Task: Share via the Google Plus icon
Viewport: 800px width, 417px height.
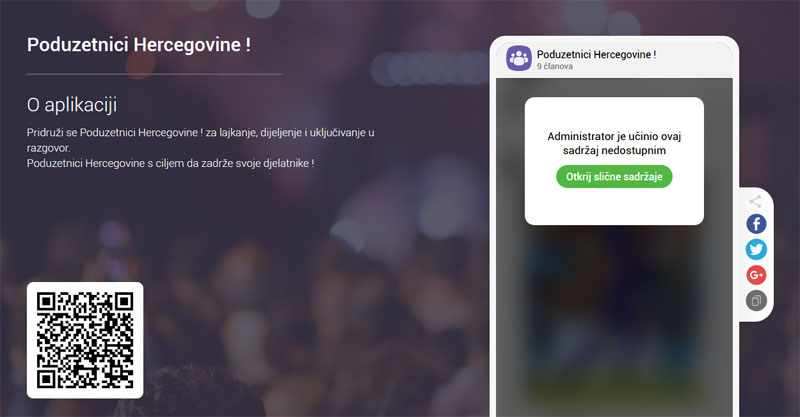Action: pos(756,275)
